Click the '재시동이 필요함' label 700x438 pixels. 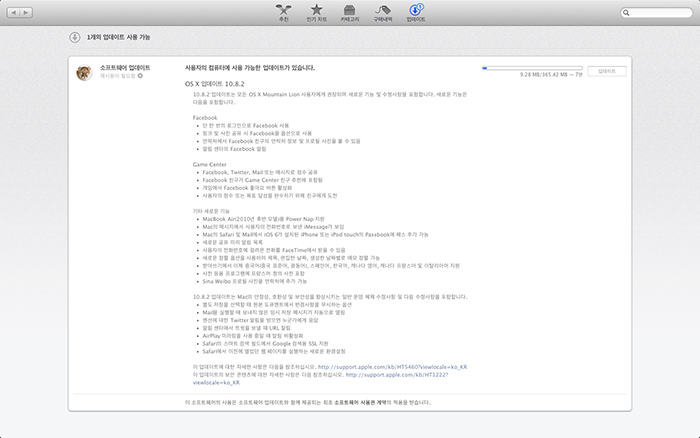117,76
